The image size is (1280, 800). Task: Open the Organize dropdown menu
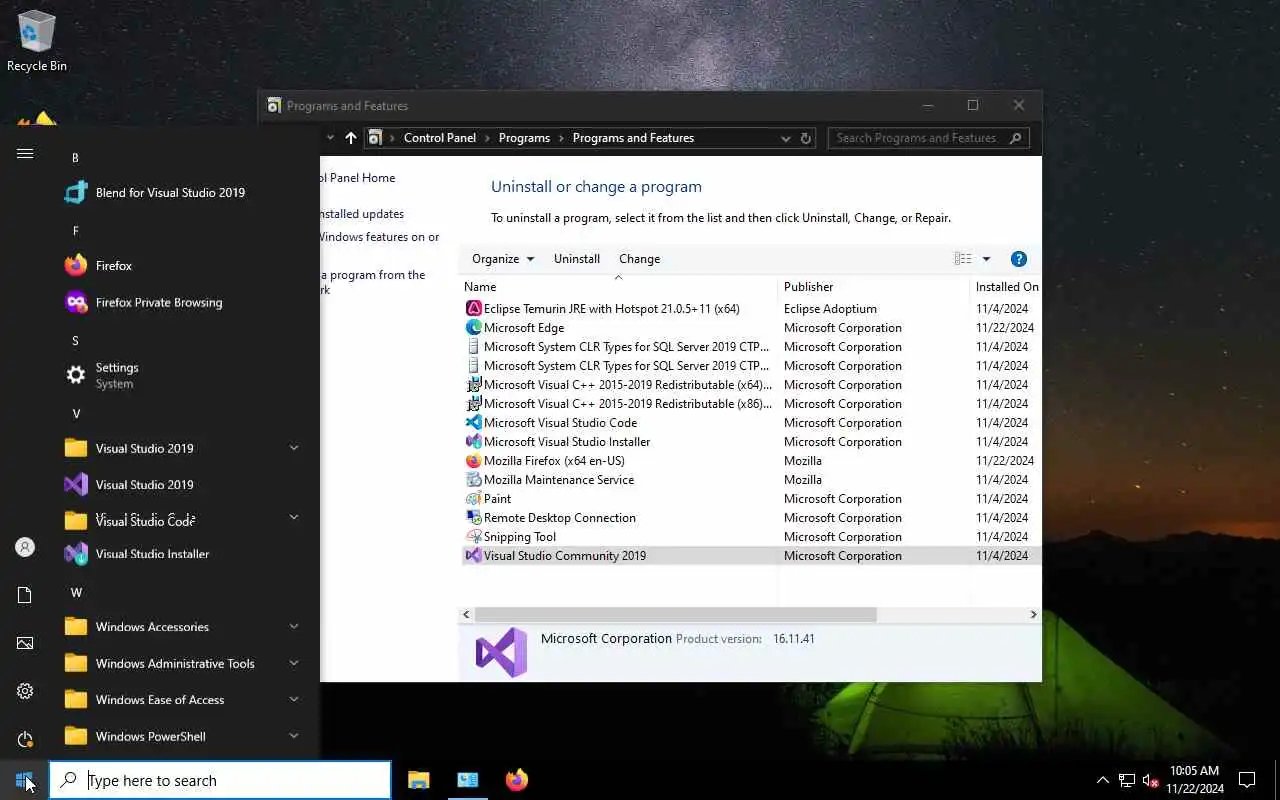503,259
